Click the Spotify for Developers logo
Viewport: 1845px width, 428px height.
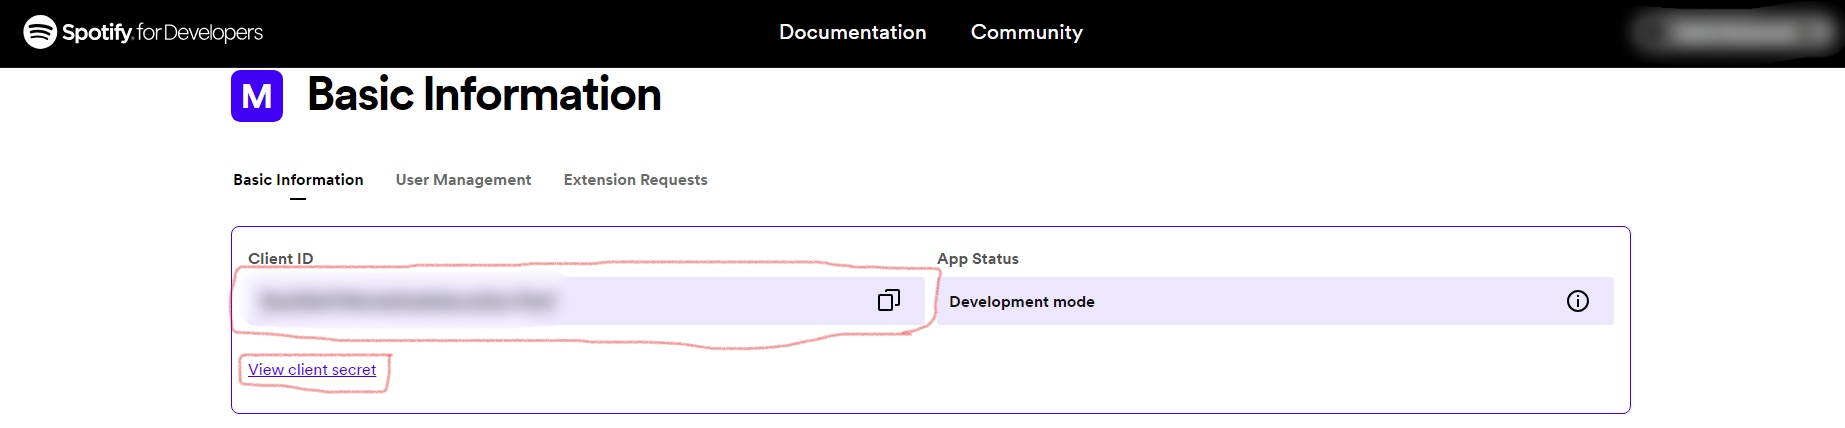pyautogui.click(x=143, y=32)
